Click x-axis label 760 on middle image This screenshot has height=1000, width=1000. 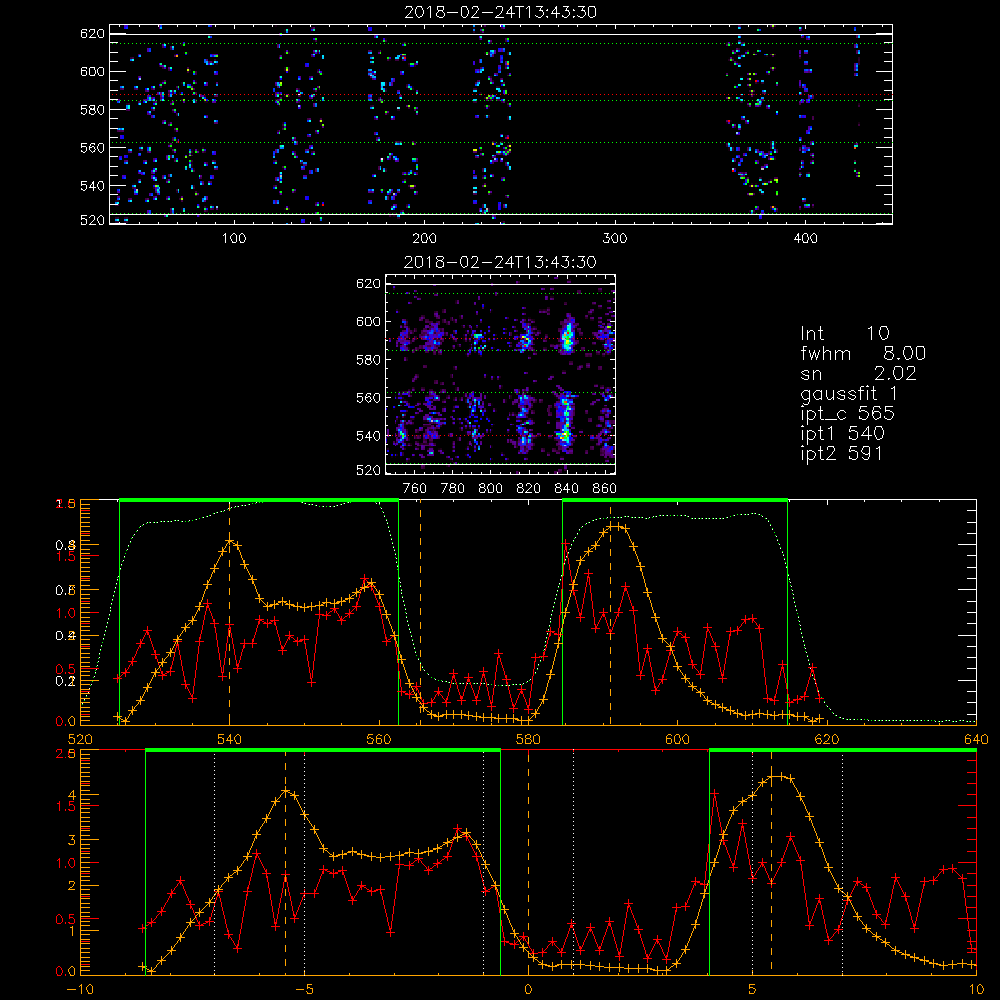point(415,489)
